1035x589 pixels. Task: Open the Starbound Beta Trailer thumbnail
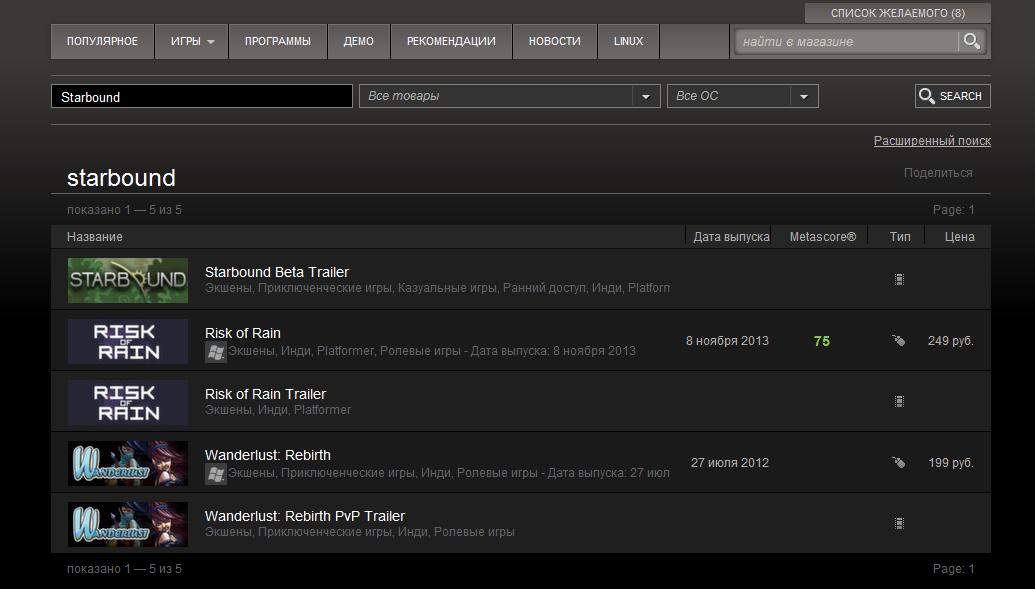pos(128,280)
